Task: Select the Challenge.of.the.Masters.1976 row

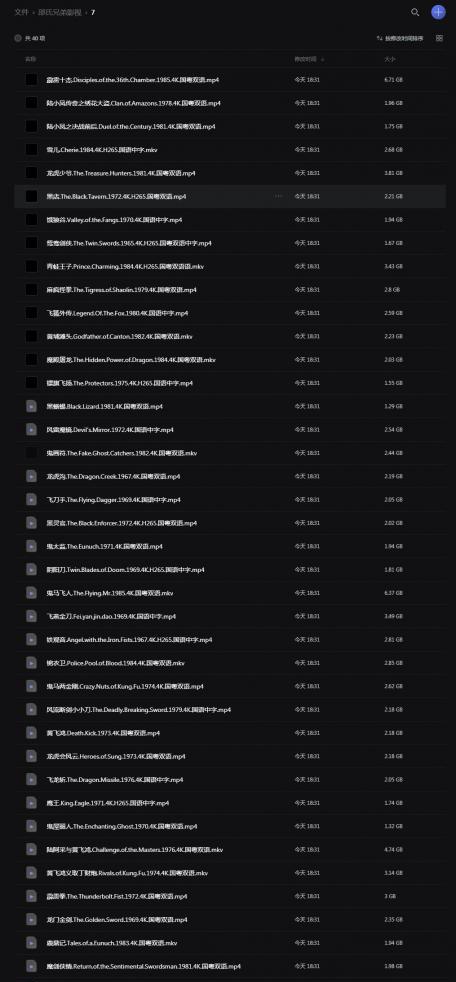Action: coord(230,850)
